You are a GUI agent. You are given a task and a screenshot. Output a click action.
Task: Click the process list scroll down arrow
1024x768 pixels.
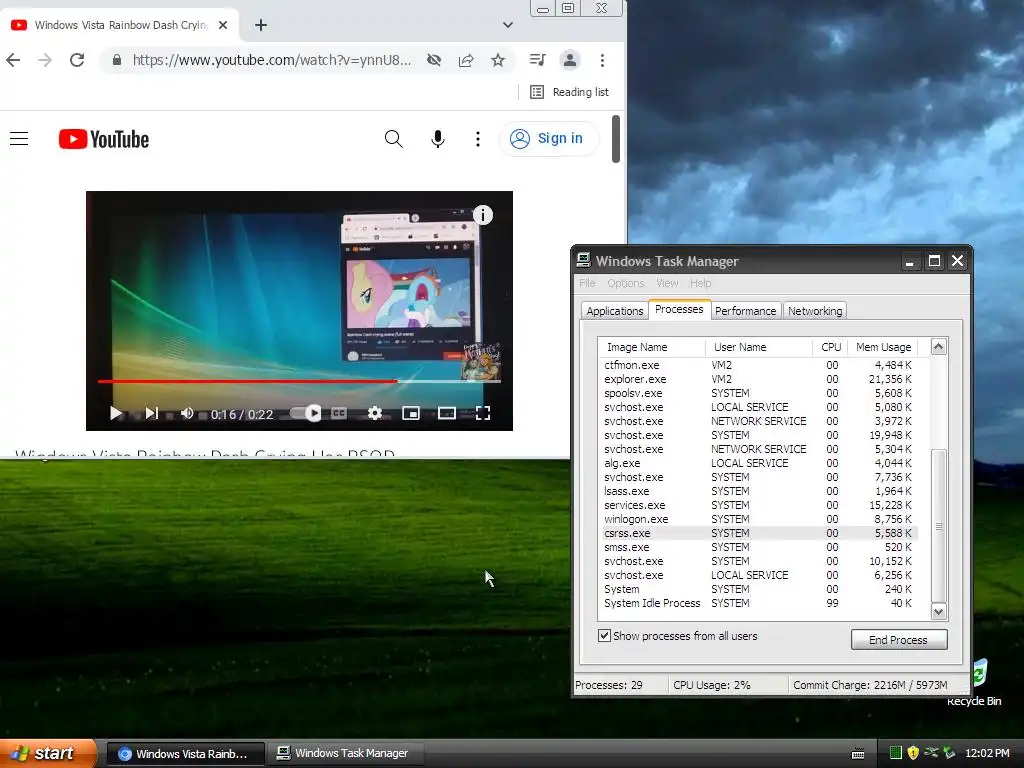point(938,612)
